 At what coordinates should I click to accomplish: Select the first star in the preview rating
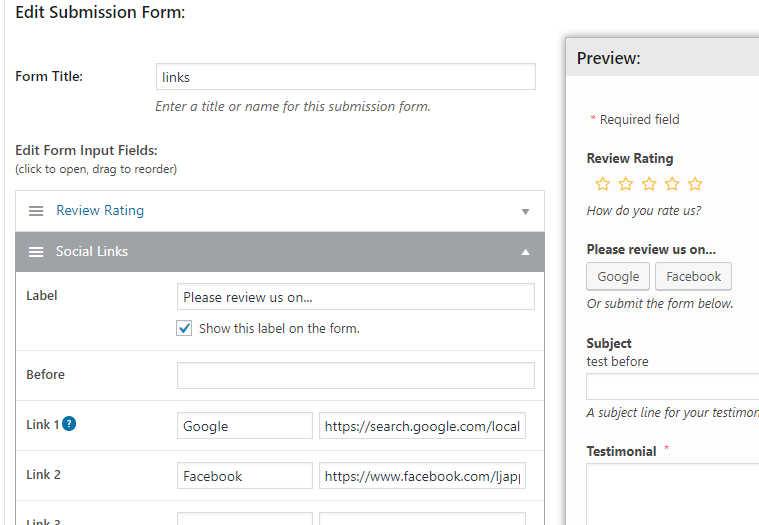[603, 184]
